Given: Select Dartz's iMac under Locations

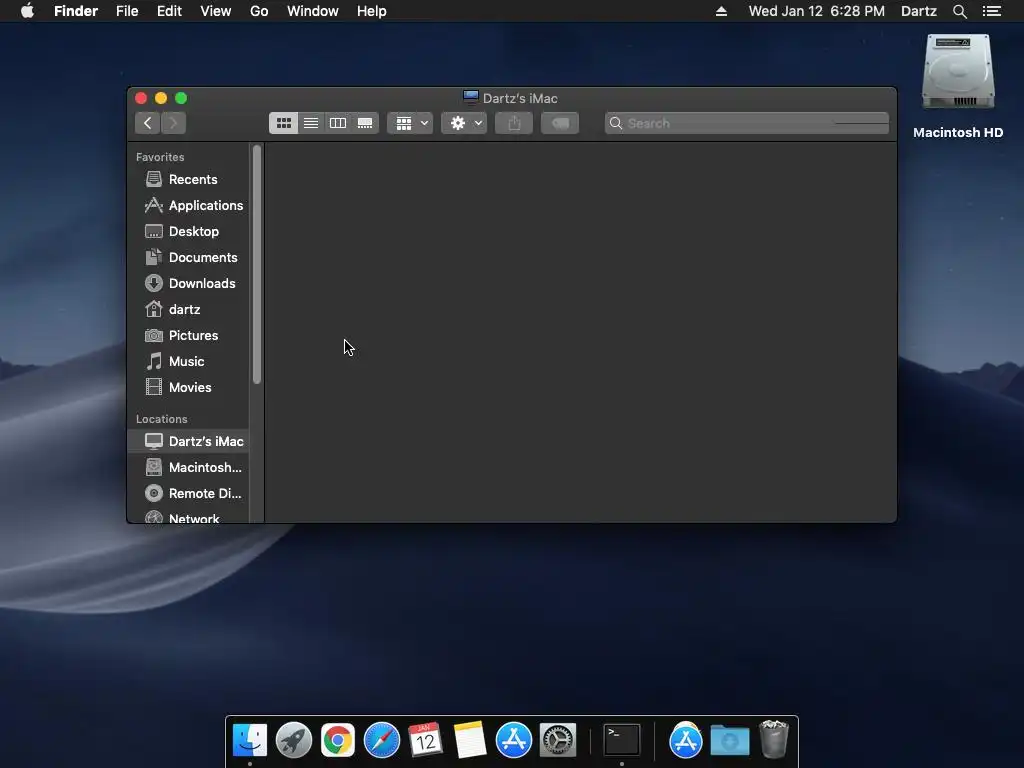Looking at the screenshot, I should [x=188, y=441].
